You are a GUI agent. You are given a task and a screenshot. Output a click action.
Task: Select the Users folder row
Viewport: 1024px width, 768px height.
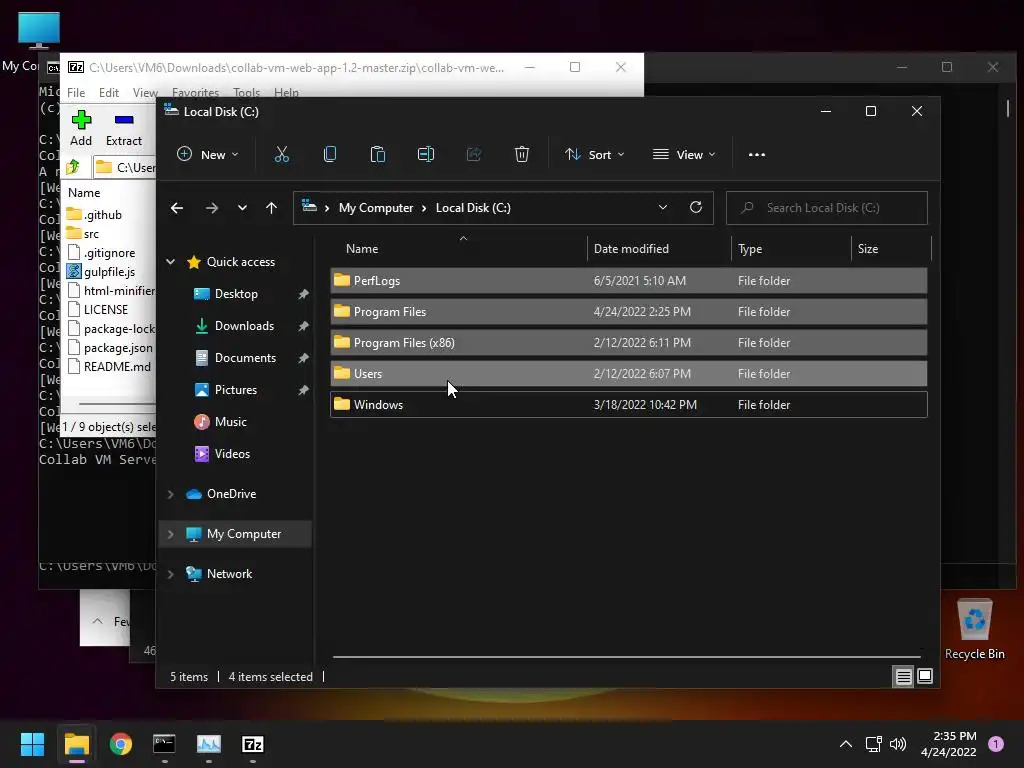629,374
